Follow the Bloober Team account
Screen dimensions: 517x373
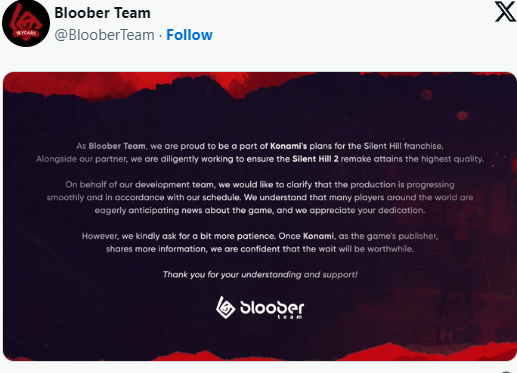tap(189, 35)
